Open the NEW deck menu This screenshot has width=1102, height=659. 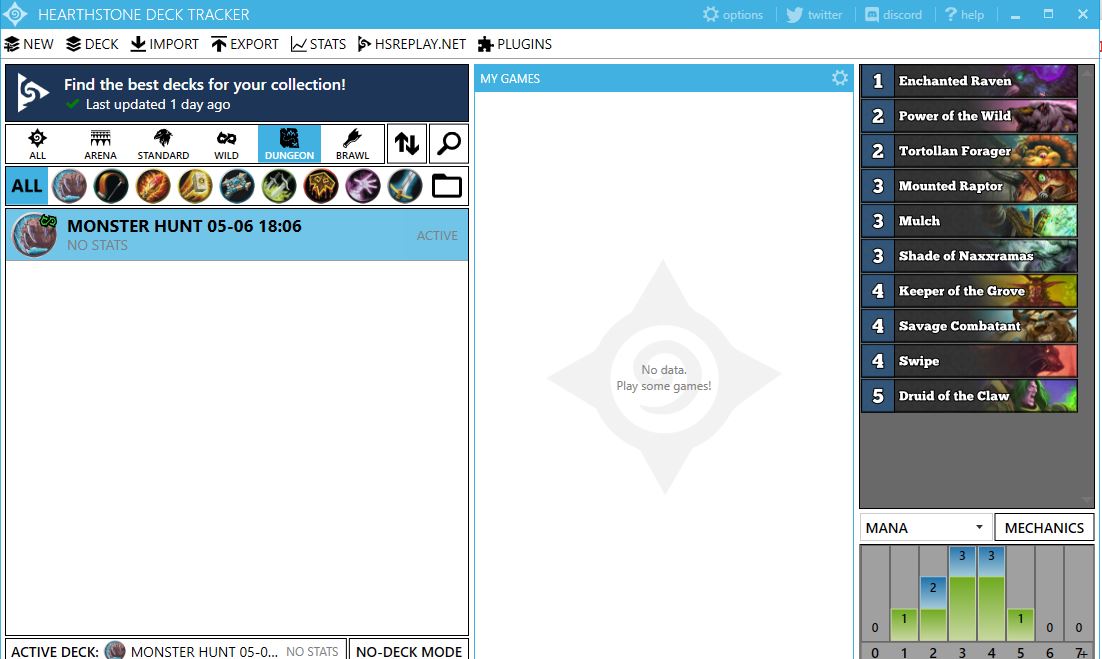(x=29, y=44)
